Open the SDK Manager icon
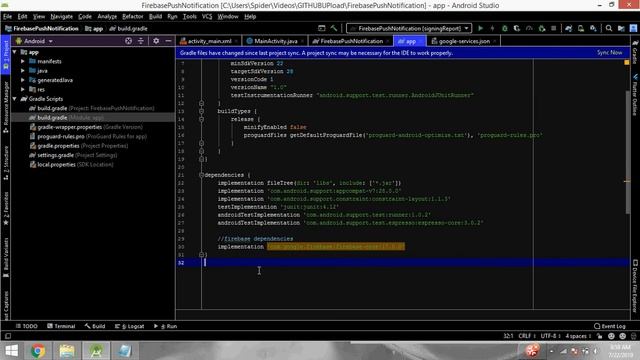The height and width of the screenshot is (360, 640). coord(593,28)
